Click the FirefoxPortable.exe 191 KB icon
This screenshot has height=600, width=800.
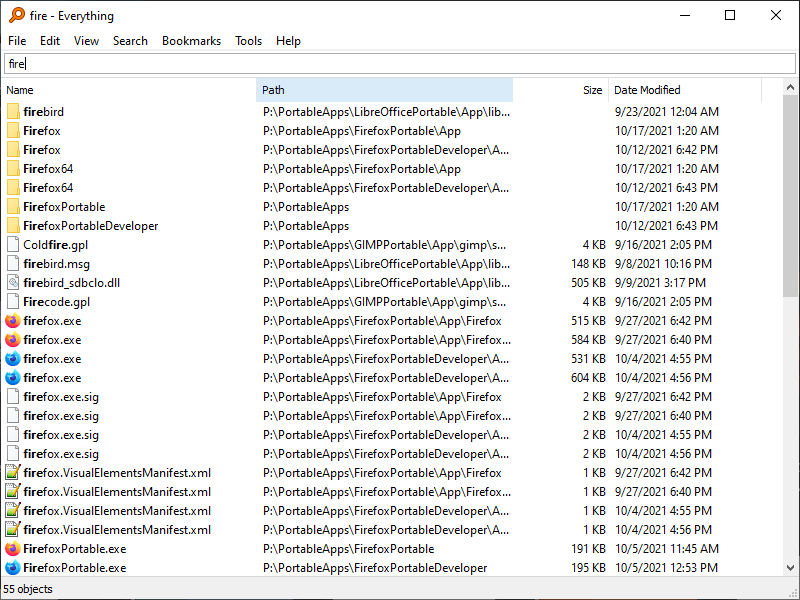13,549
